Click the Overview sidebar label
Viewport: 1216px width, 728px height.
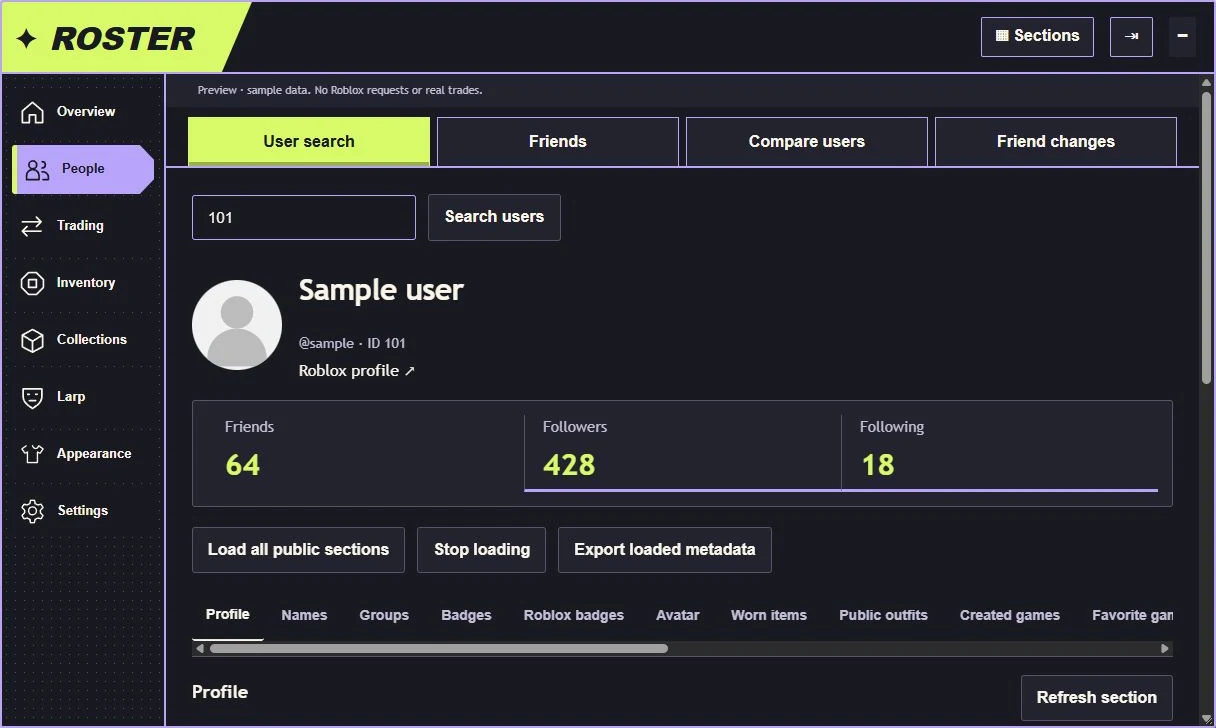click(x=86, y=112)
